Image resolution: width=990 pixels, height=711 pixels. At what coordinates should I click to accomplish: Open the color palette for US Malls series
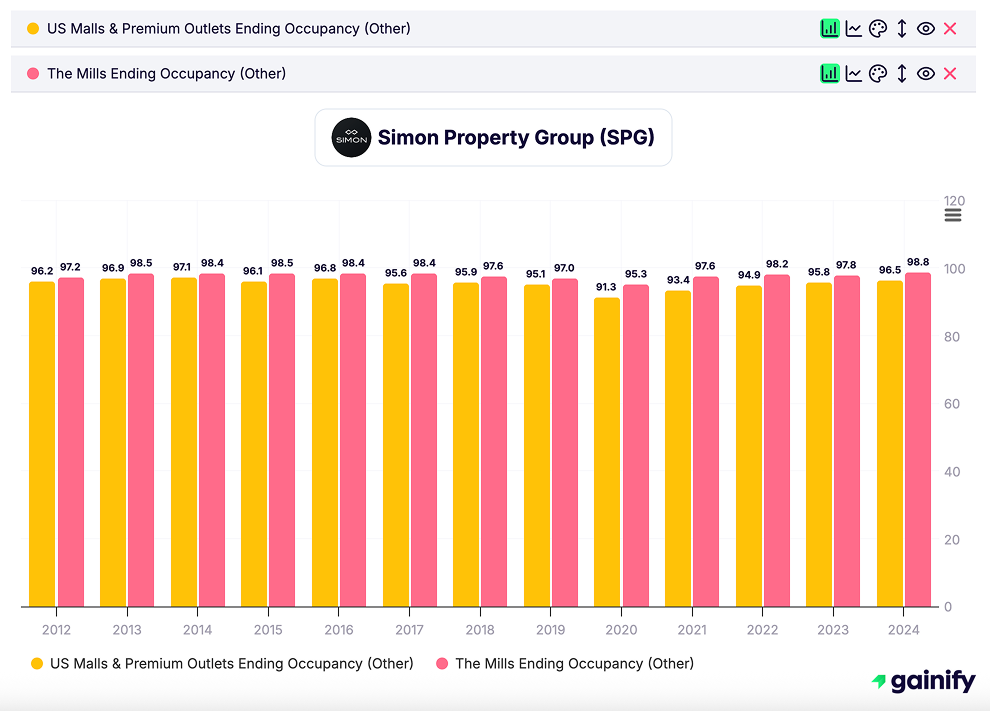point(878,28)
